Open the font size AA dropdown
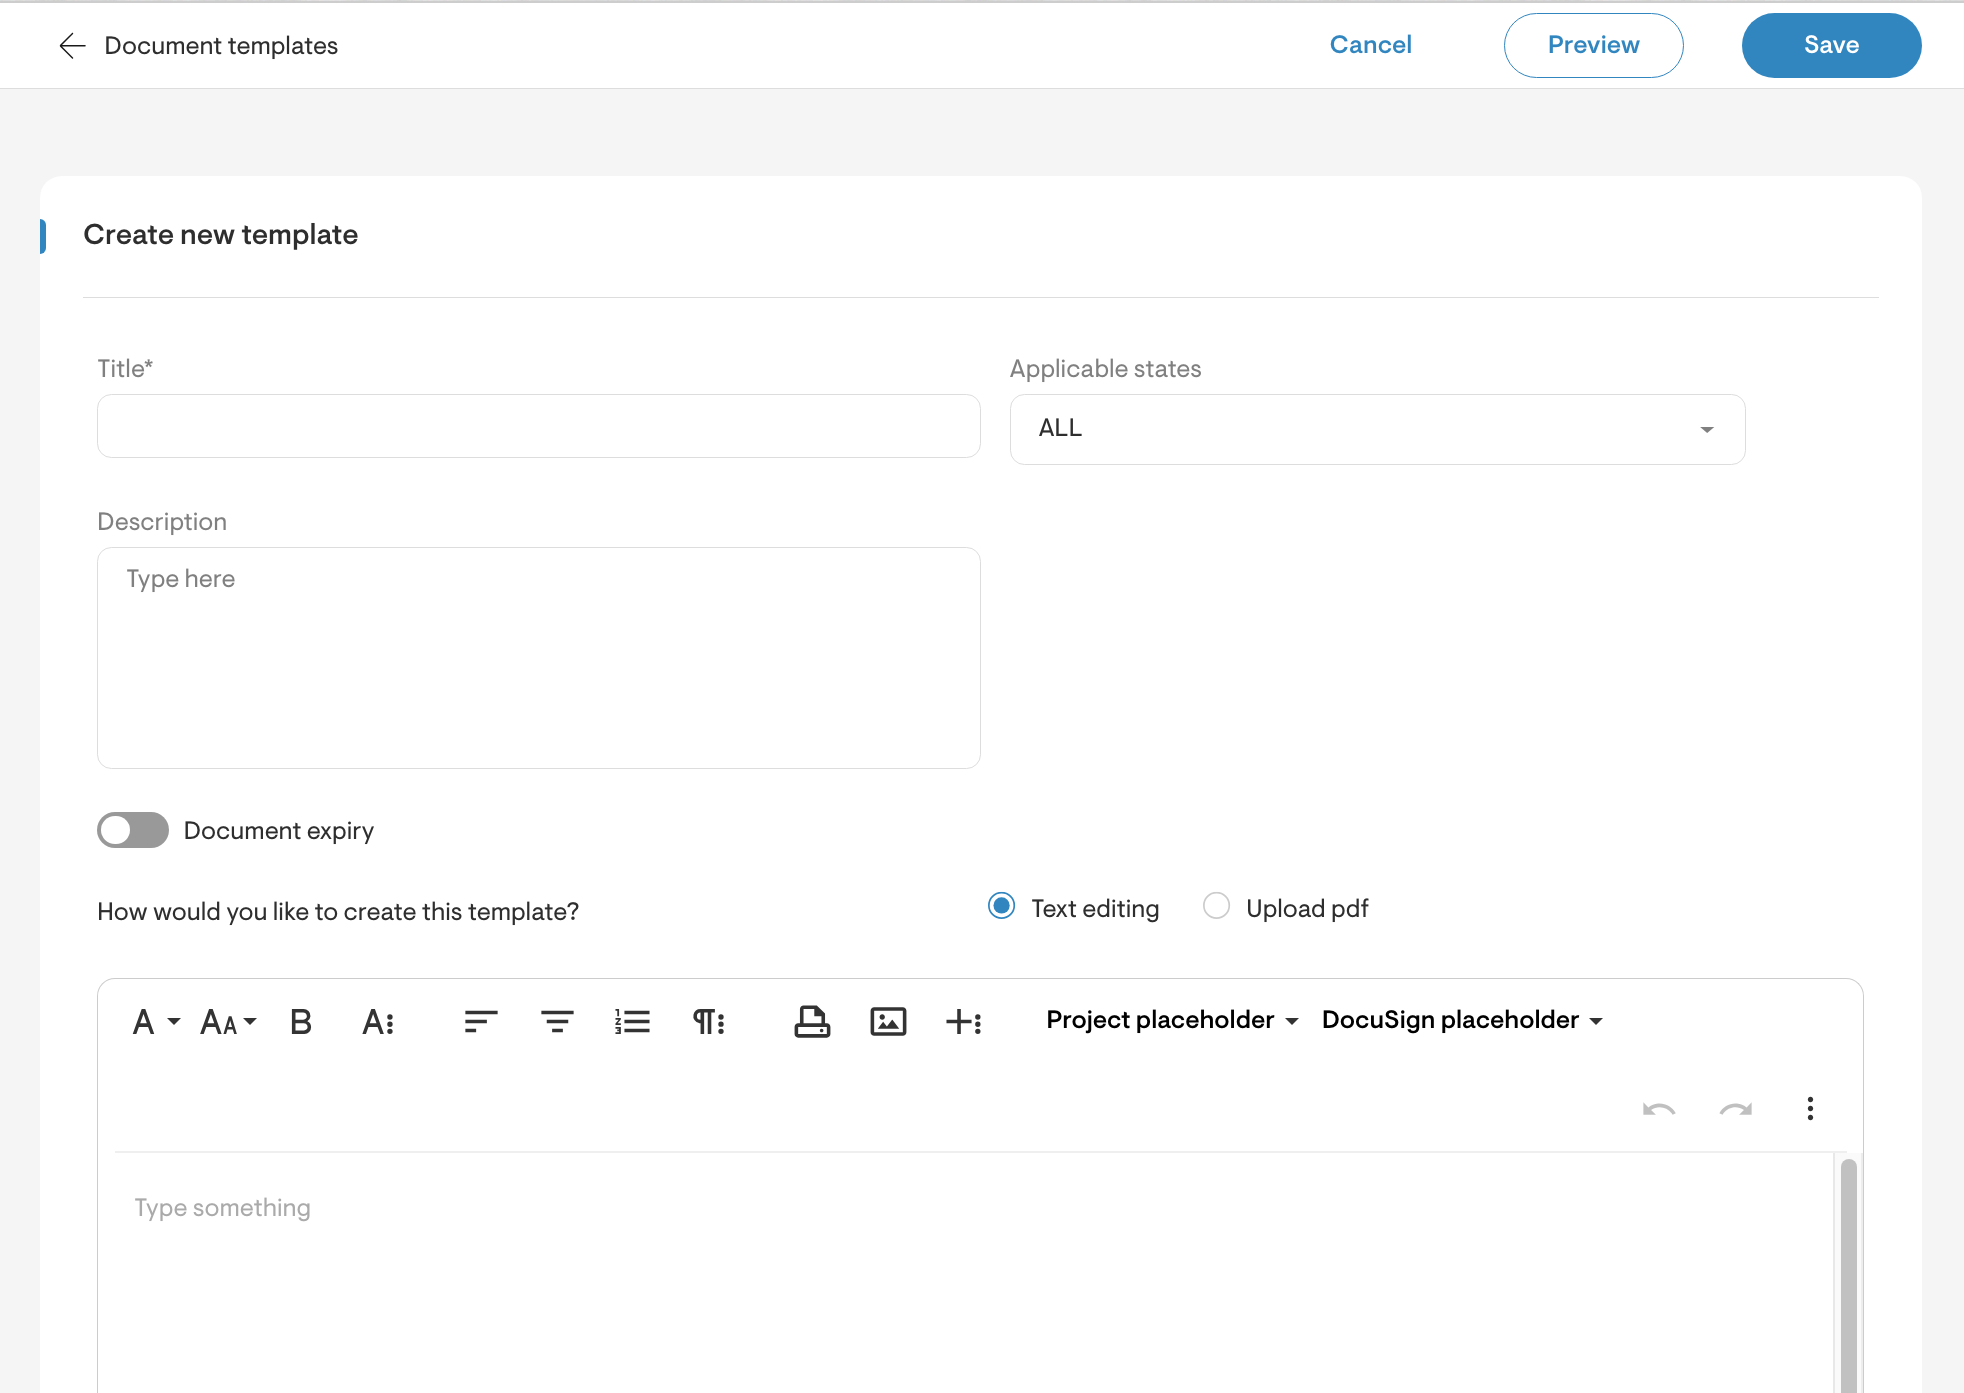This screenshot has height=1393, width=1964. [229, 1022]
